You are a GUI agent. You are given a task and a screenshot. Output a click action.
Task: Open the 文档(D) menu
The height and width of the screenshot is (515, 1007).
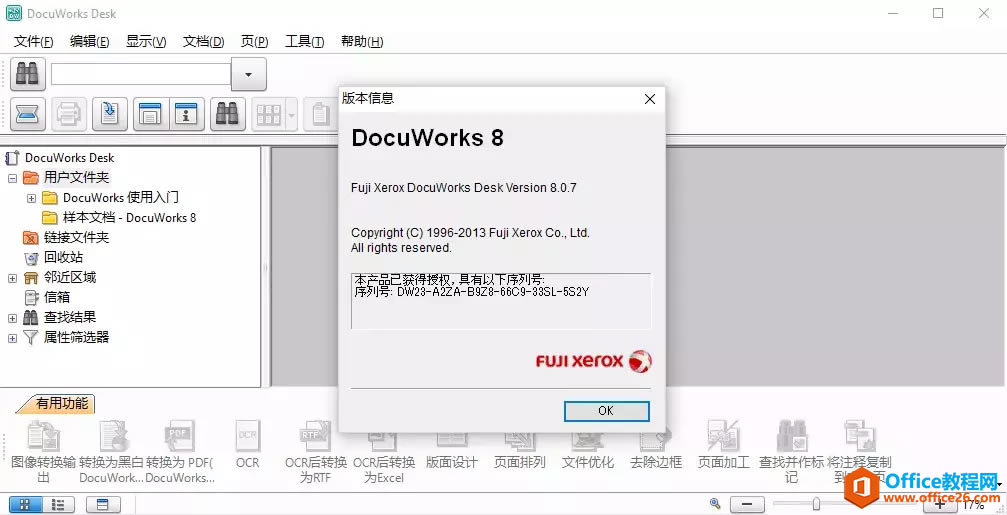[204, 42]
